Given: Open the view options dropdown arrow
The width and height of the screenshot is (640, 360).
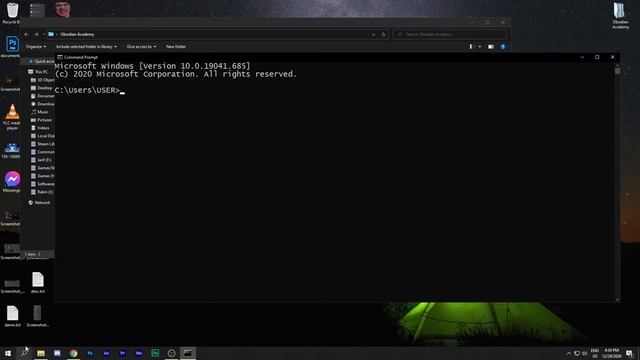Looking at the screenshot, I should (480, 47).
